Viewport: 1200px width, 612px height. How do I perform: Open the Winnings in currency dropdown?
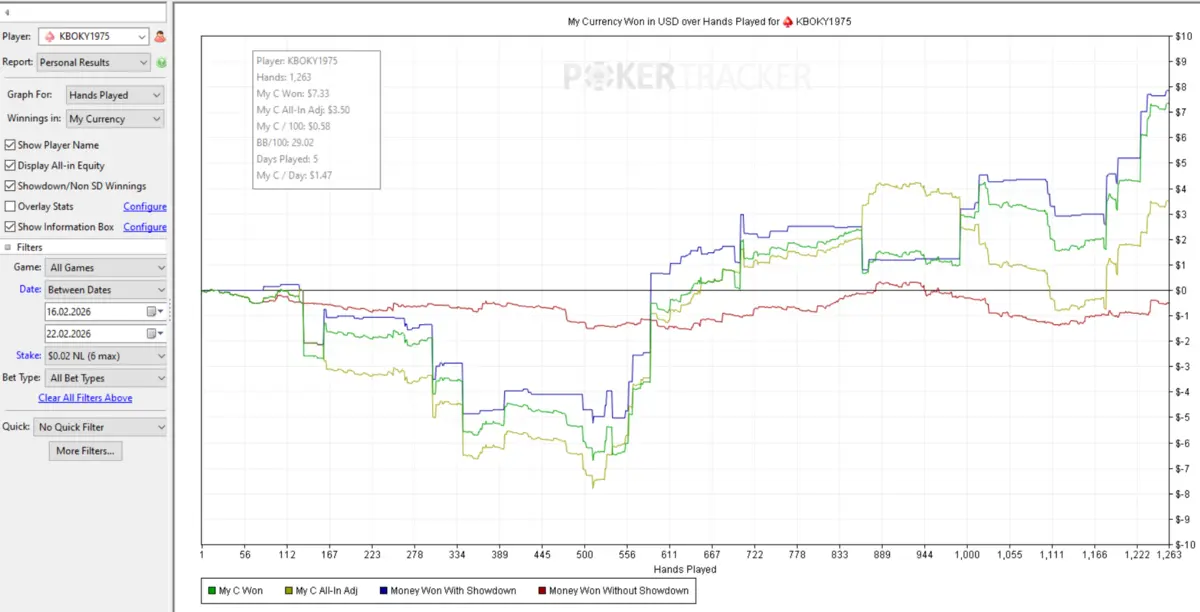114,119
